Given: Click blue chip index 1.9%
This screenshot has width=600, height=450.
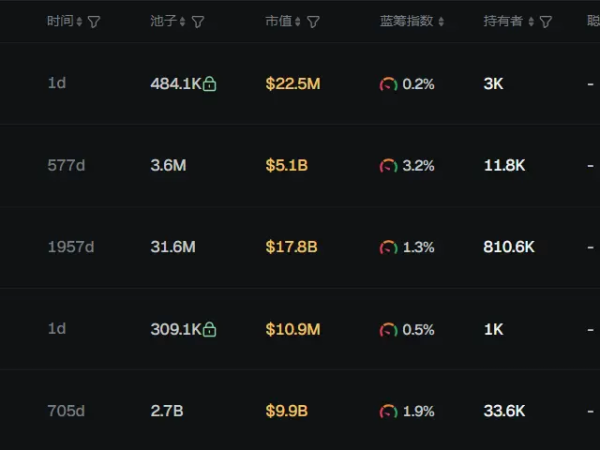Looking at the screenshot, I should 418,411.
